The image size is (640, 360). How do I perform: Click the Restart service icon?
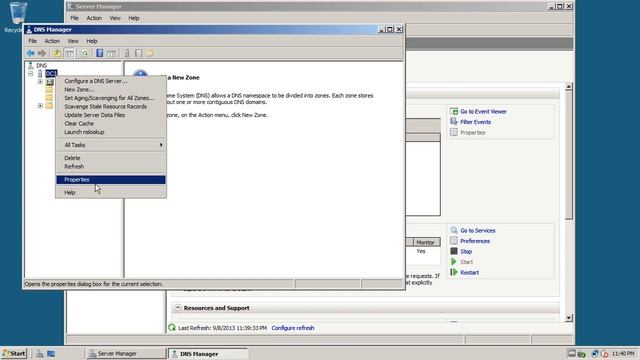[x=454, y=272]
